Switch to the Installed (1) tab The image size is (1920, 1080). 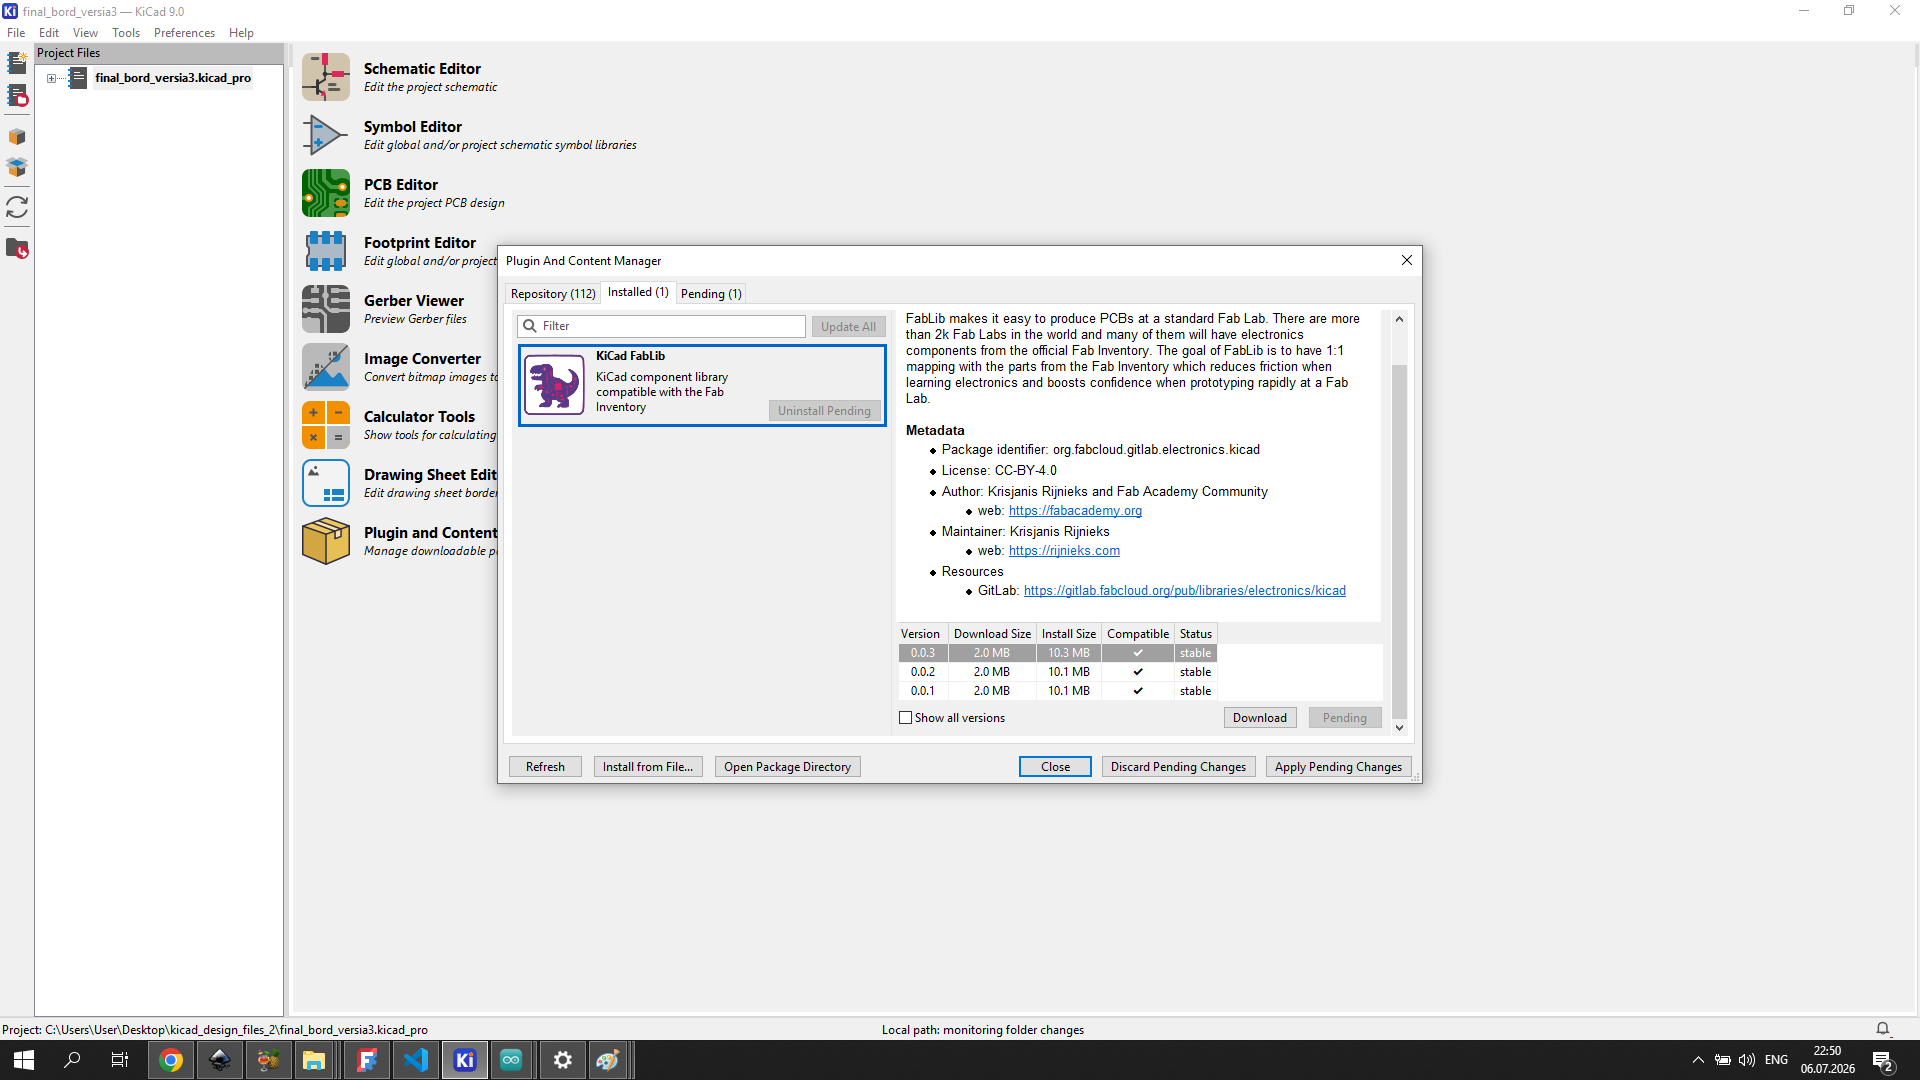pyautogui.click(x=638, y=292)
